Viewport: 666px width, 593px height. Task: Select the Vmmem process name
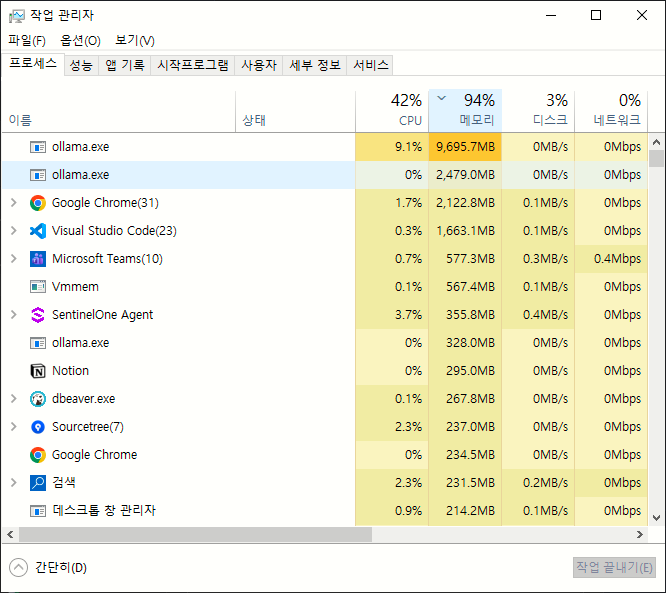click(x=75, y=287)
